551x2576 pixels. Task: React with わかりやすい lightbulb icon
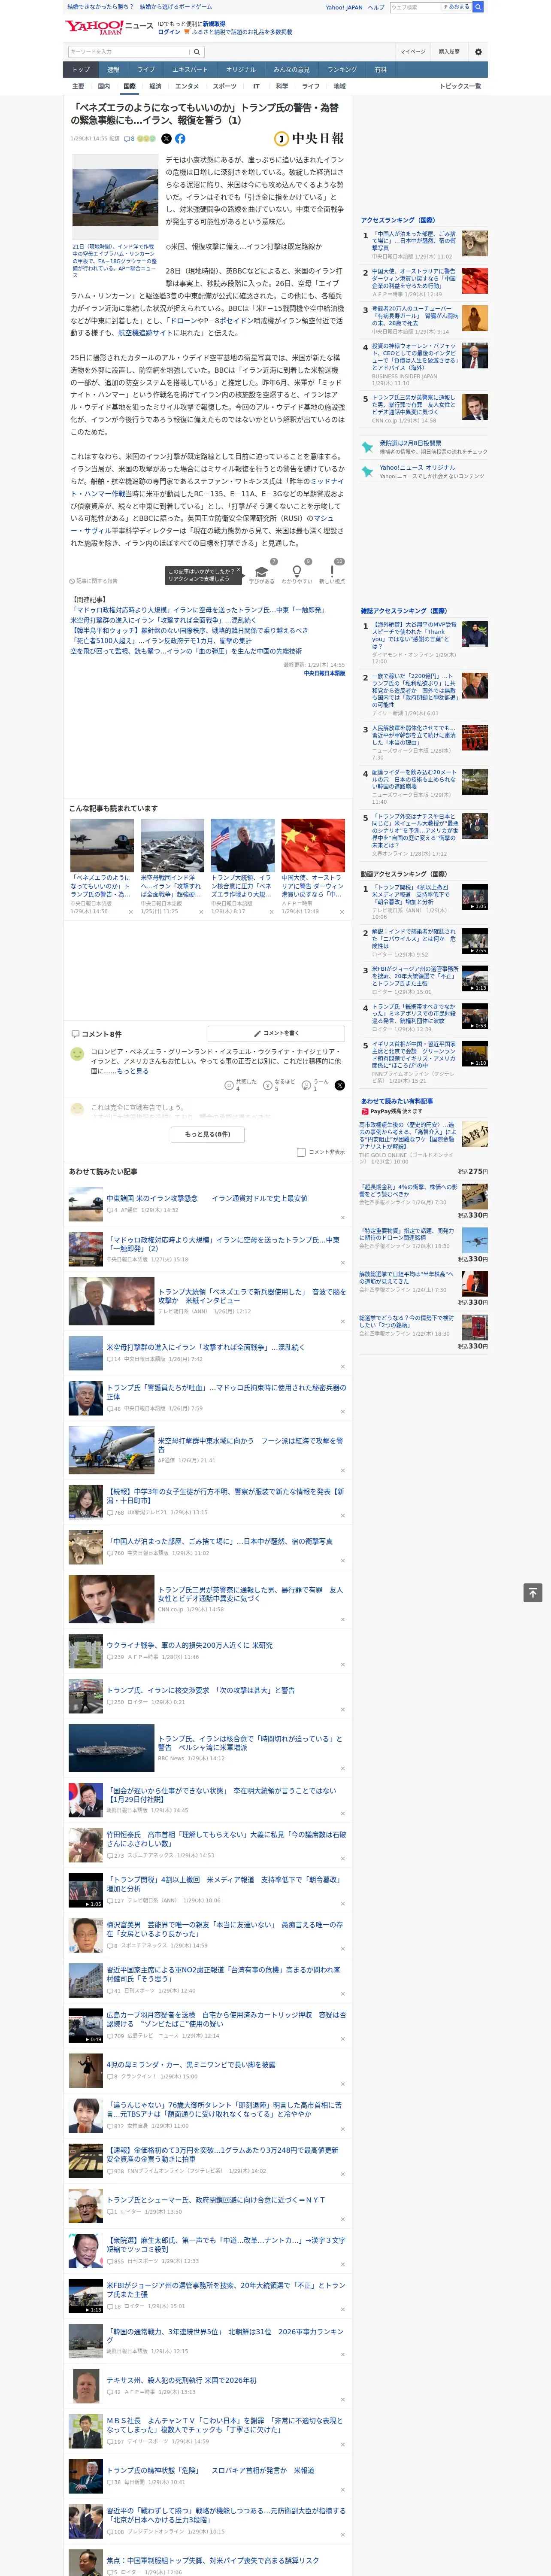pos(297,572)
